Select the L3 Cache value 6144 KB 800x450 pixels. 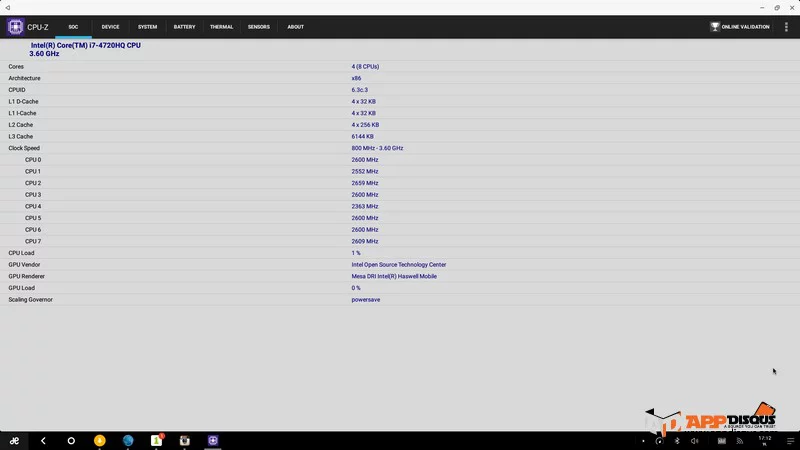362,137
